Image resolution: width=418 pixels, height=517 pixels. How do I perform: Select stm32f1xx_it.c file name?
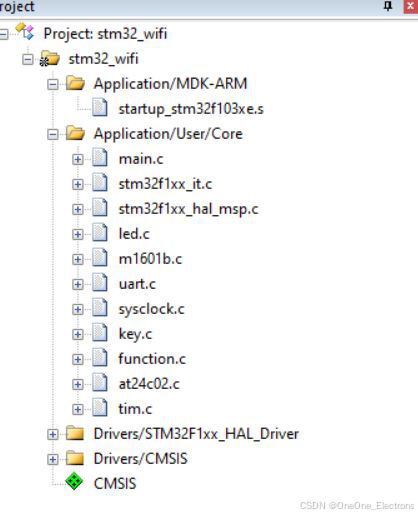click(x=165, y=184)
